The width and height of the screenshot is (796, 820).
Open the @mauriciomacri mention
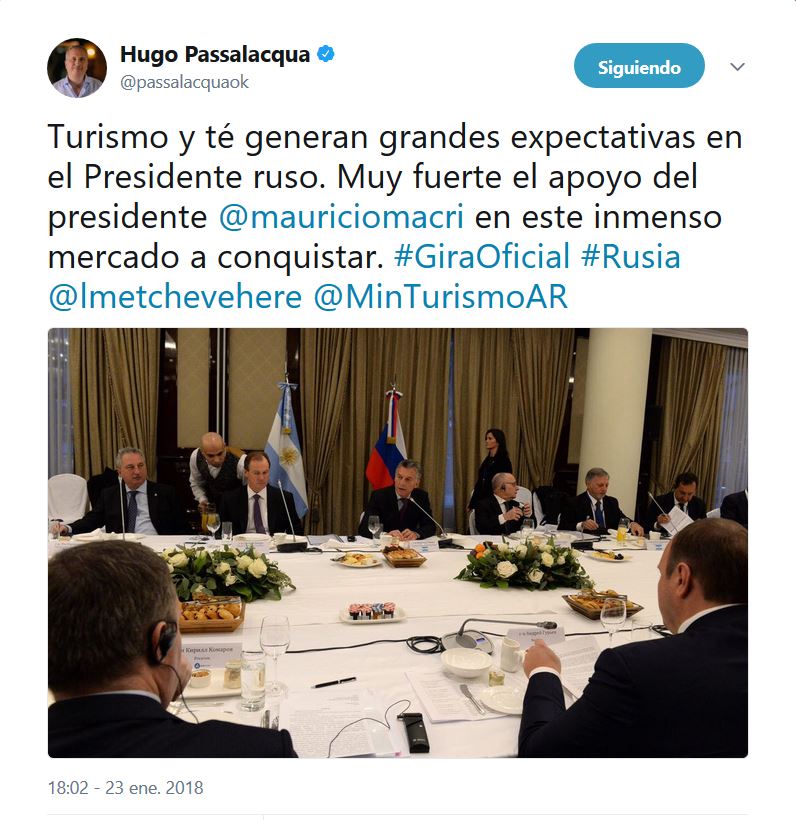(x=342, y=217)
